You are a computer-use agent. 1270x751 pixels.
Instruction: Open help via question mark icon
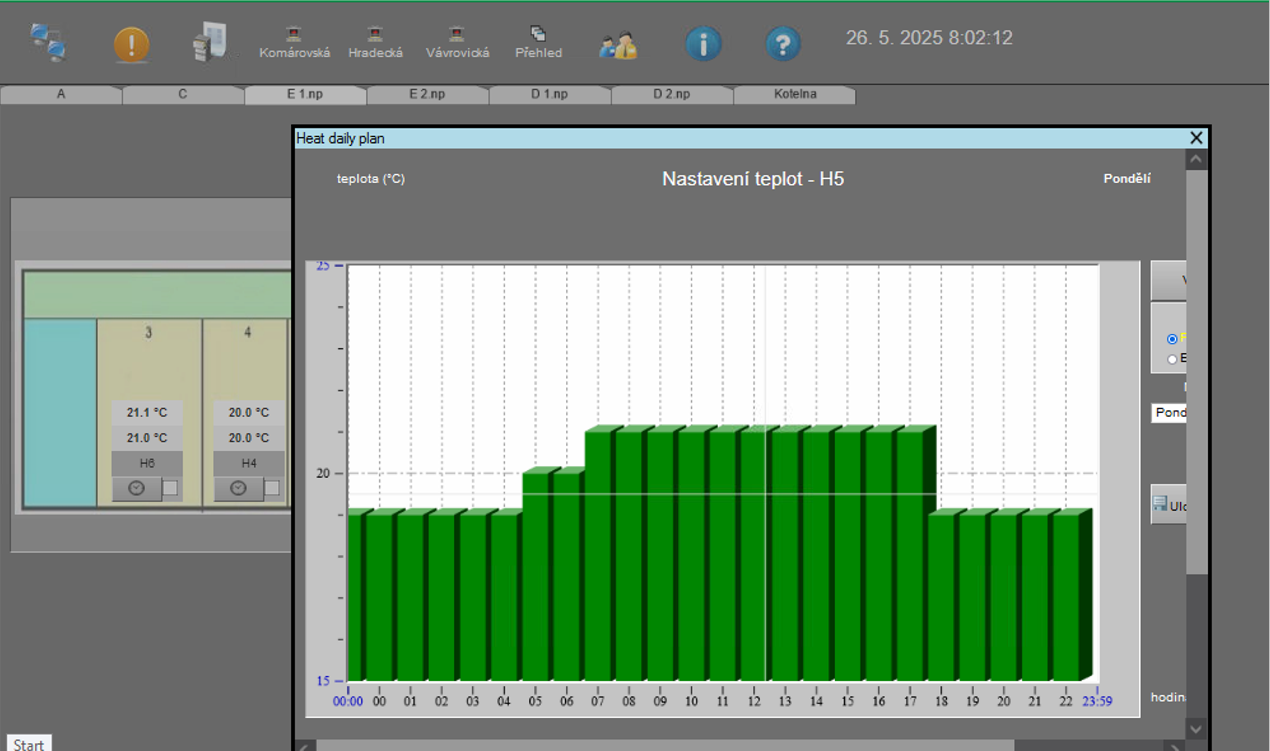click(x=783, y=44)
